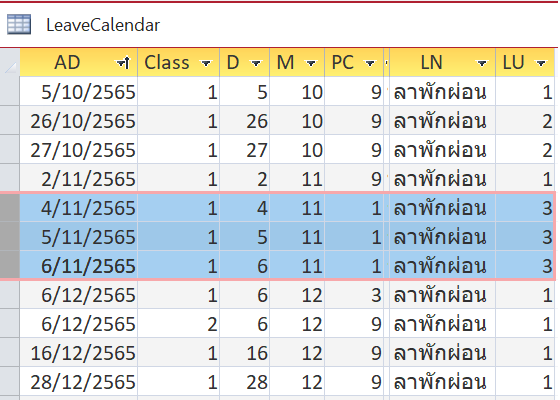Select the LeaveCalendar tab title
This screenshot has height=400, width=560.
(x=103, y=25)
